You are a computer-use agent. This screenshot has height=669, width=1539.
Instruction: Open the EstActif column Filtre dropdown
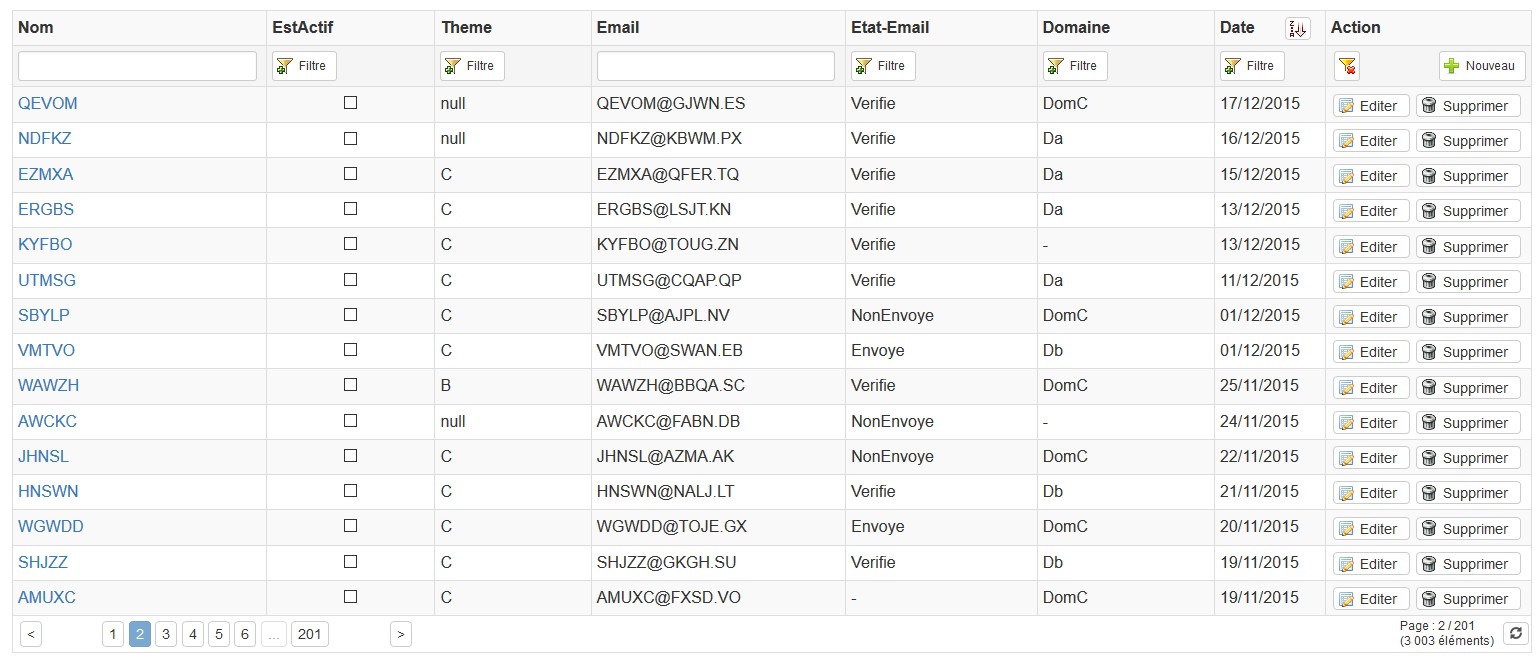[304, 66]
